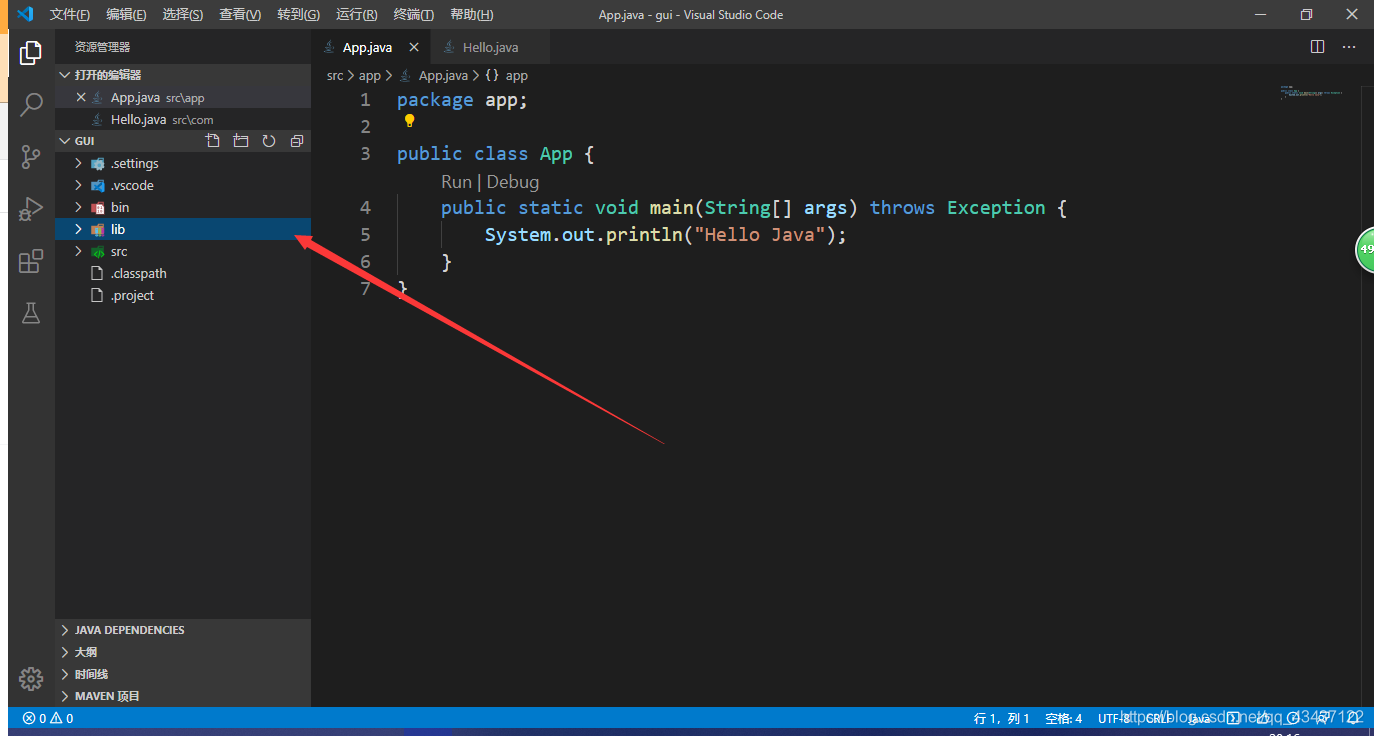Click the Run code lens link

coord(456,182)
